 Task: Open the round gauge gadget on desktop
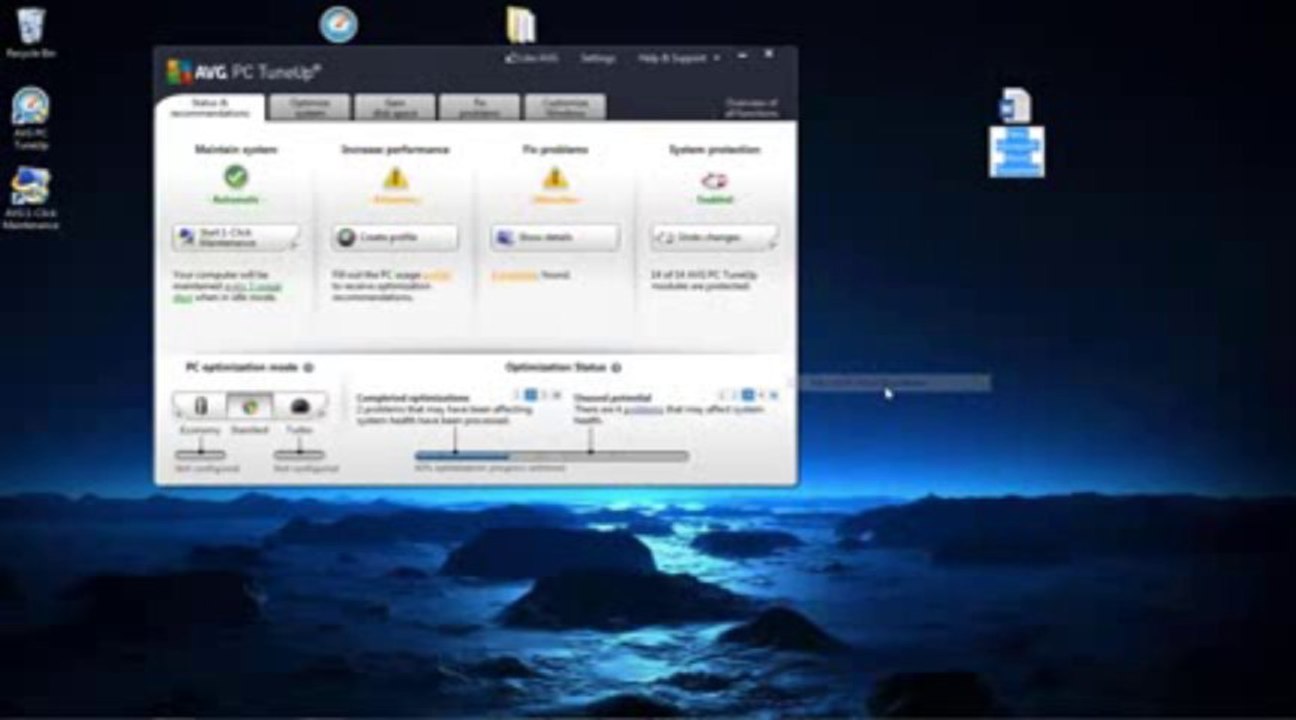(x=338, y=24)
